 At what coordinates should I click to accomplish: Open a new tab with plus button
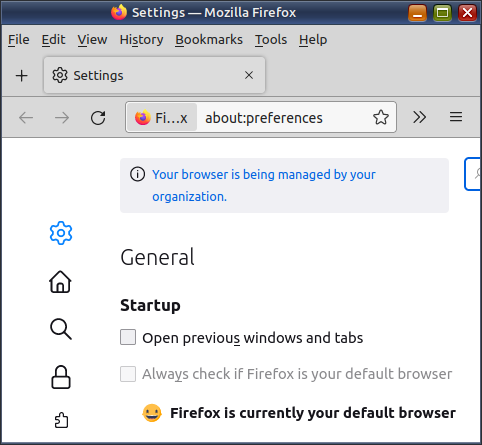click(22, 76)
